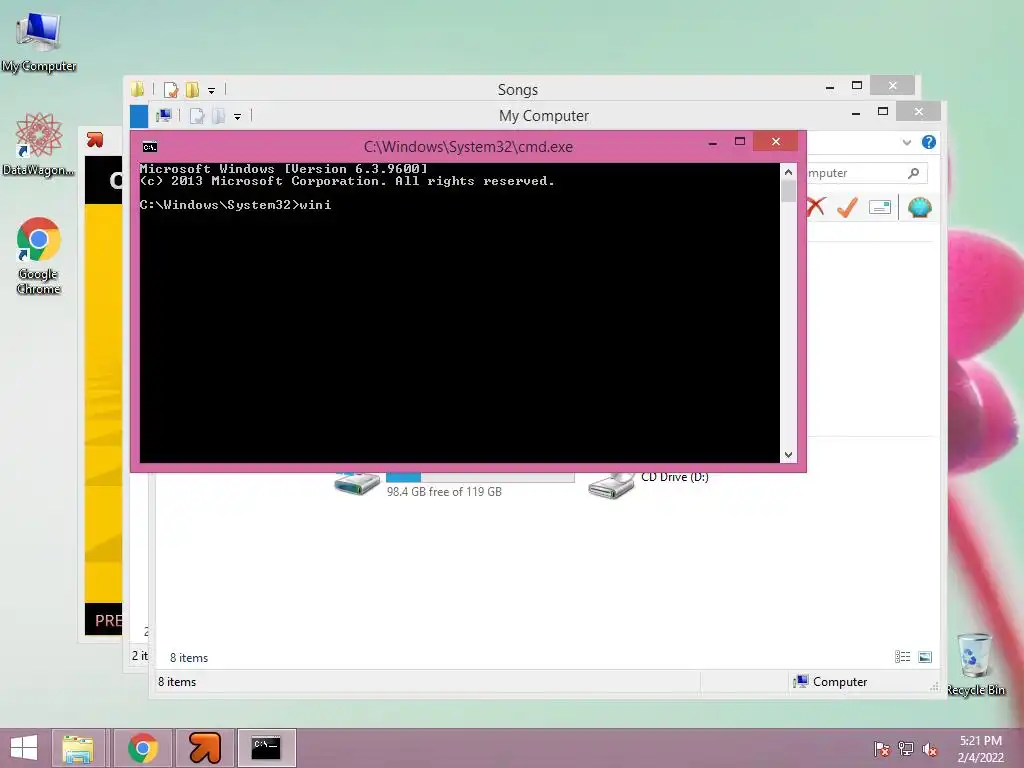1024x768 pixels.
Task: Launch Chrome from the taskbar
Action: pyautogui.click(x=143, y=748)
